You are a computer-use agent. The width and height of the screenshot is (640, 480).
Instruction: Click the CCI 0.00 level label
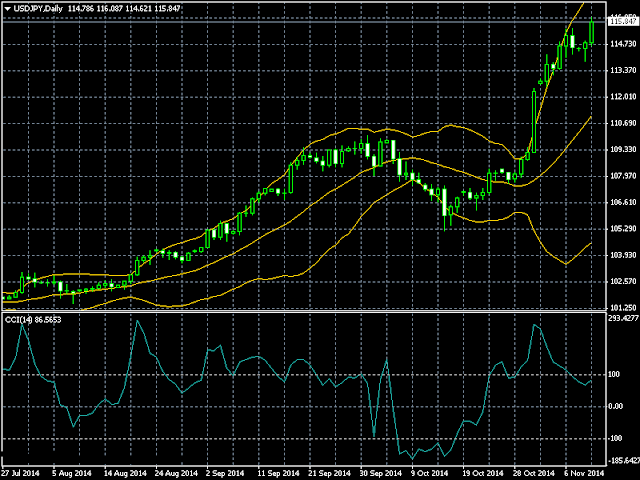[616, 407]
